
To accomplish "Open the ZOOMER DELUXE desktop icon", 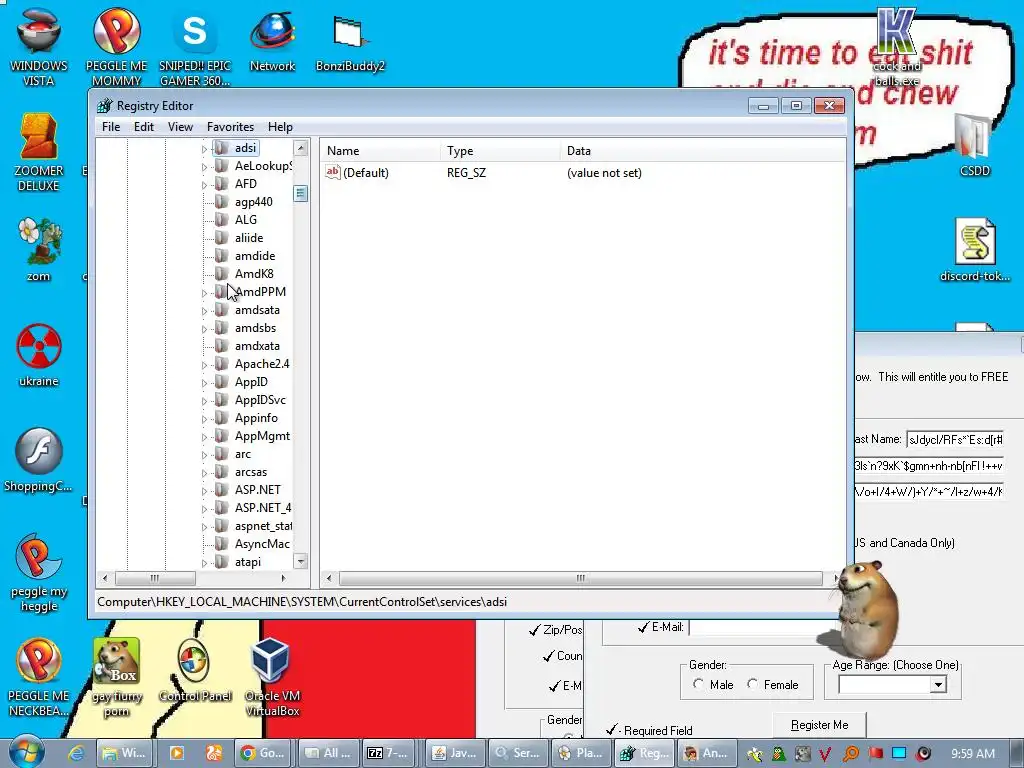I will click(39, 152).
